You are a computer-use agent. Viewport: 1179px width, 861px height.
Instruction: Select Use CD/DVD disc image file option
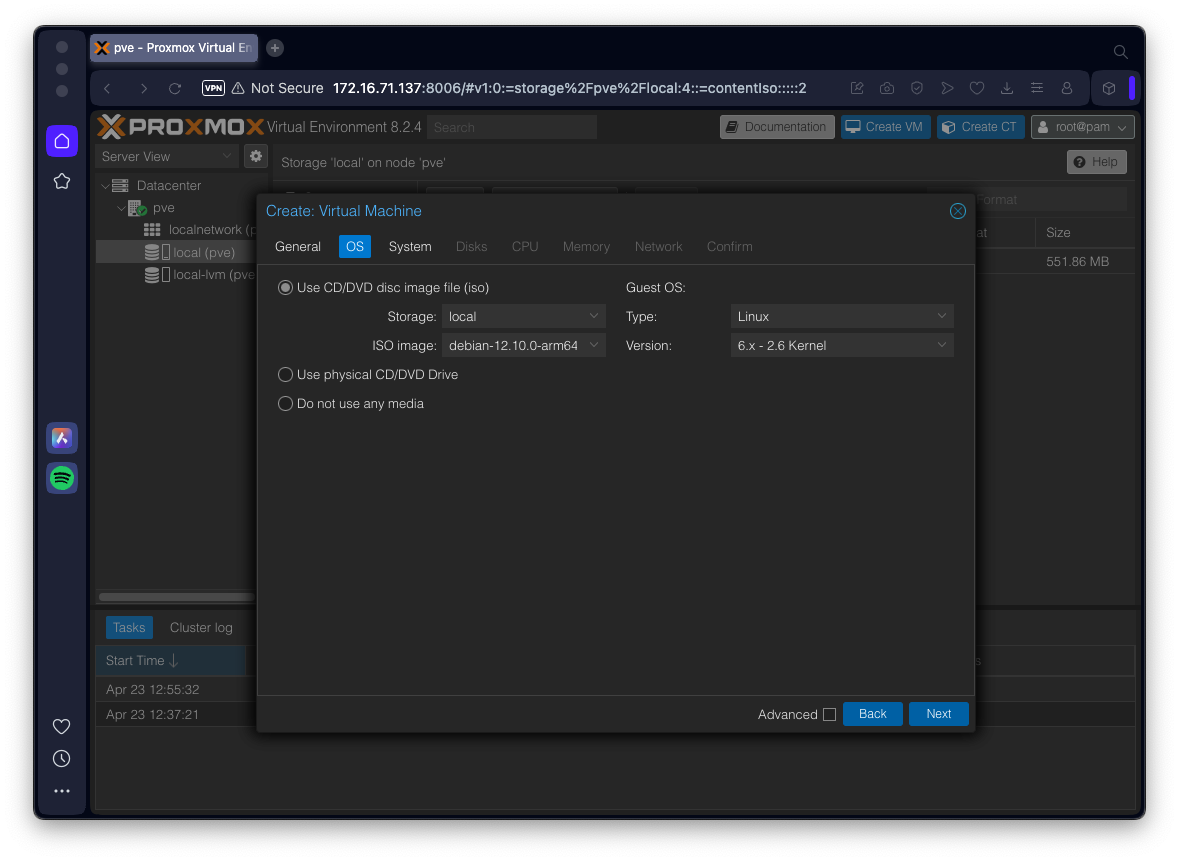coord(286,288)
